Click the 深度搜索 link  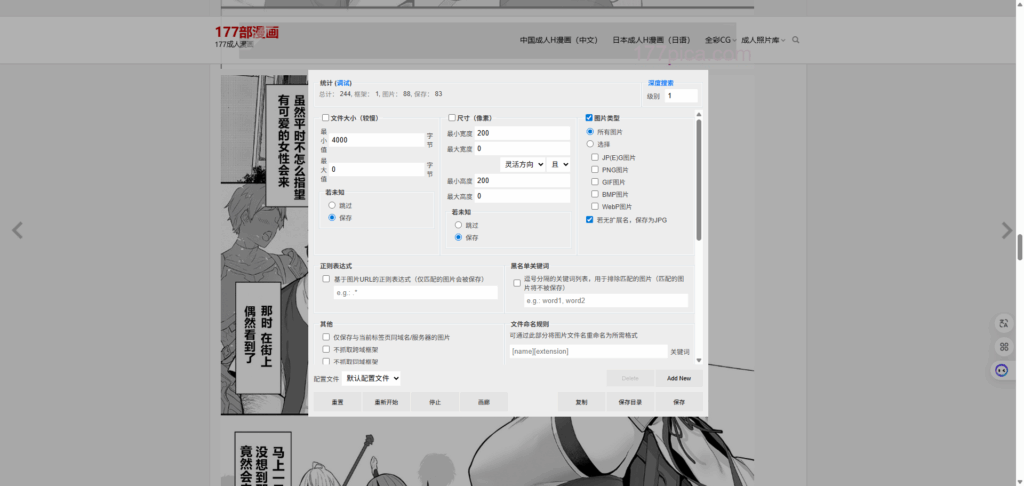(x=661, y=83)
